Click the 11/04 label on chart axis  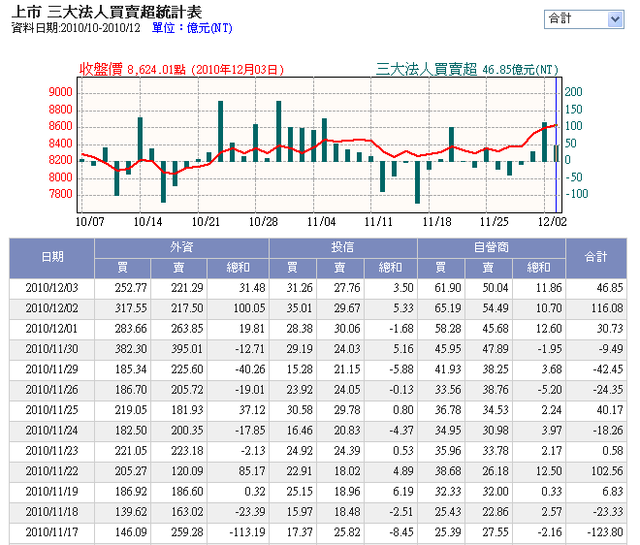[x=321, y=222]
